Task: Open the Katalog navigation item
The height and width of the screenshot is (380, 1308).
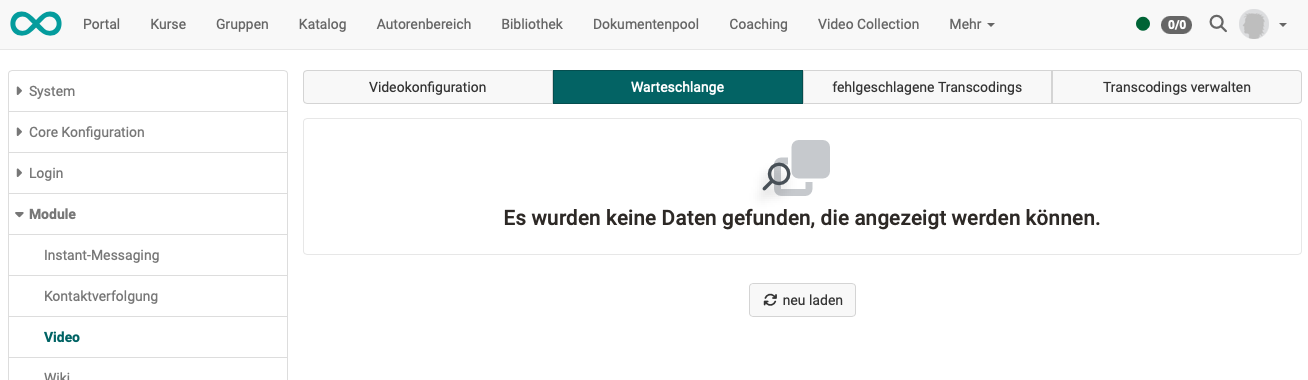Action: click(323, 24)
